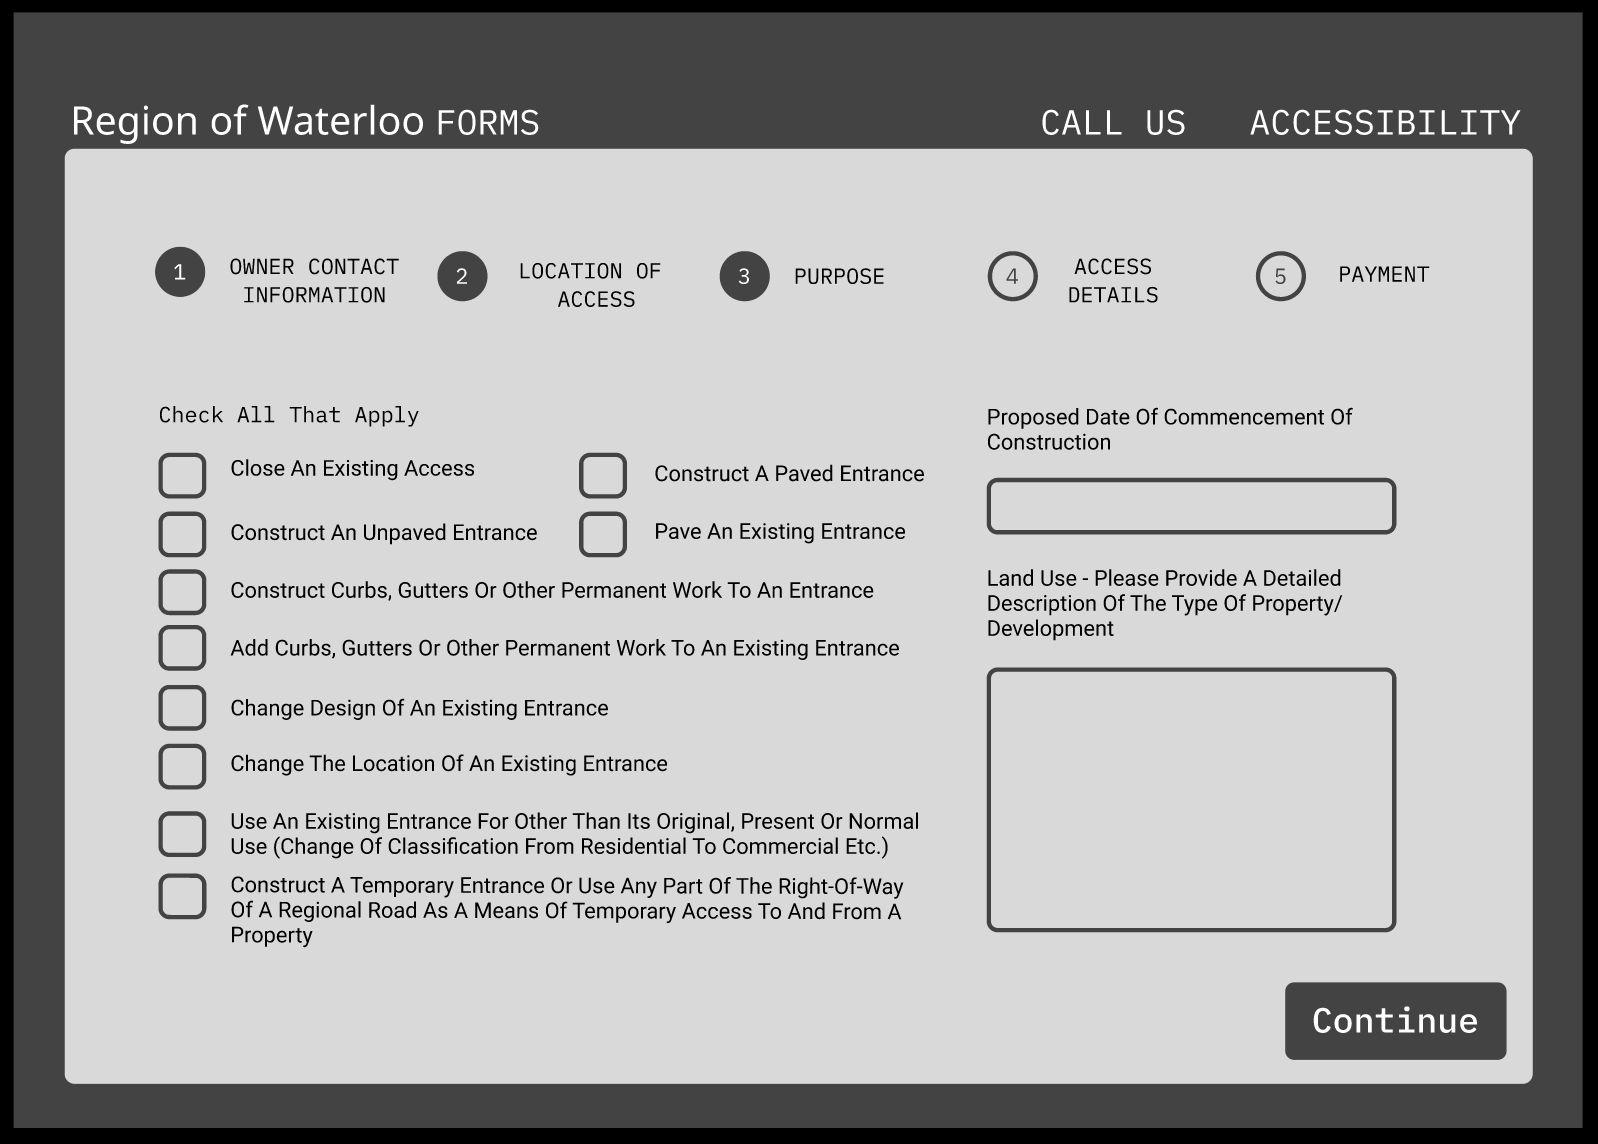Select Construct Curbs, Gutters checkbox

[x=182, y=592]
